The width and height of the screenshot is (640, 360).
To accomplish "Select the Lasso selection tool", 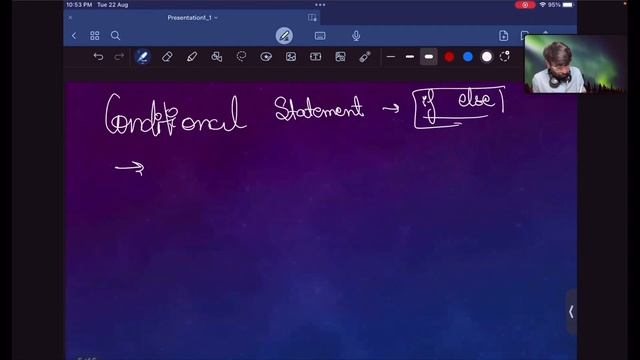I will point(242,56).
